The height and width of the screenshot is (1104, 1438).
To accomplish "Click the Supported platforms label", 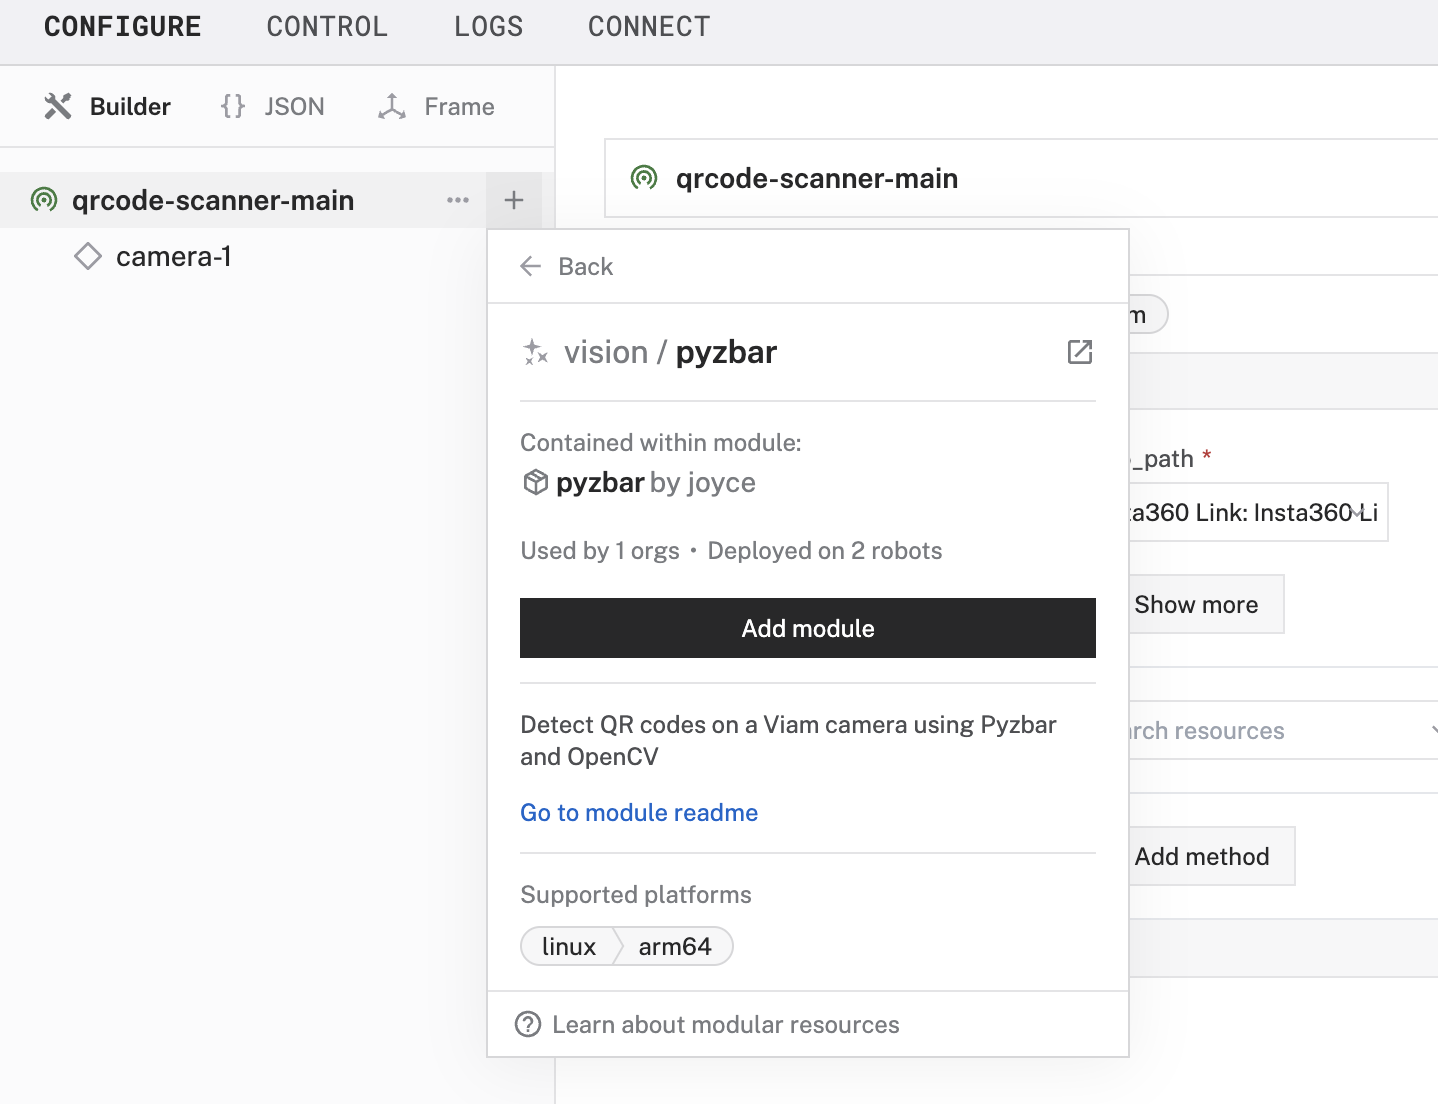I will 636,894.
